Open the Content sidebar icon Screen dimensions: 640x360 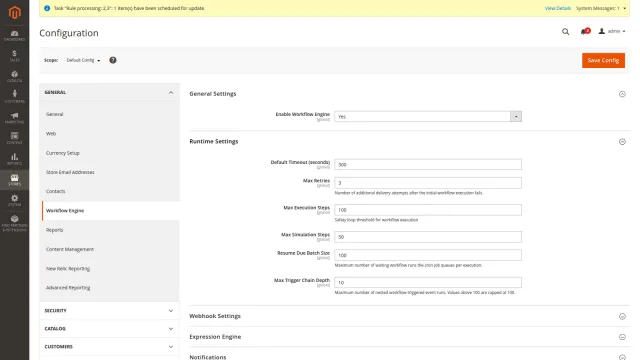click(15, 138)
